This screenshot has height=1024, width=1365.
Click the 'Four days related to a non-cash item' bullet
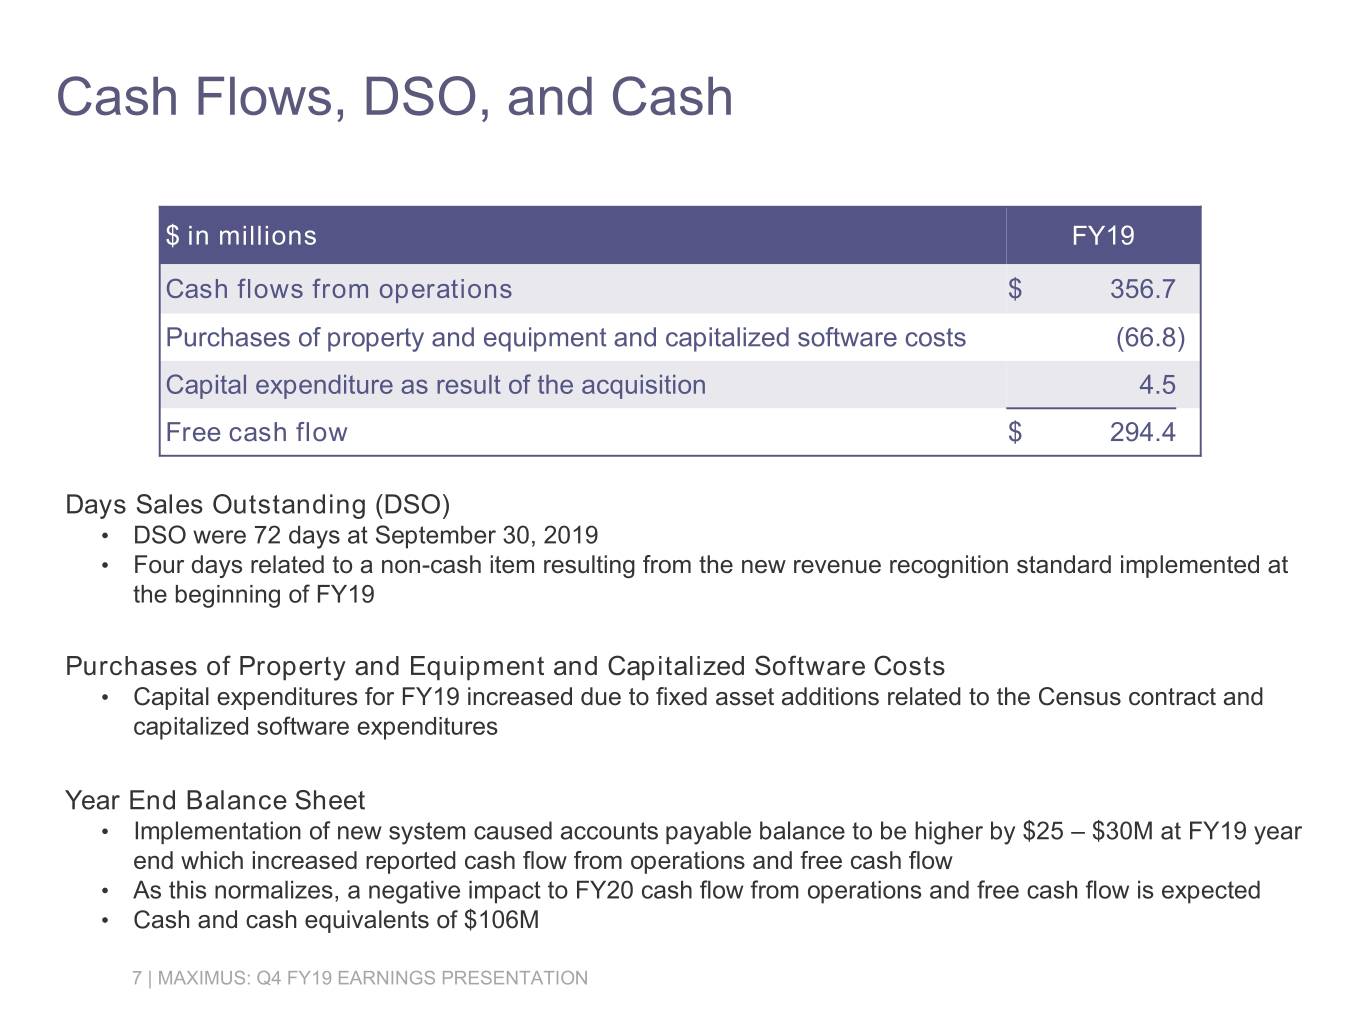tap(709, 566)
